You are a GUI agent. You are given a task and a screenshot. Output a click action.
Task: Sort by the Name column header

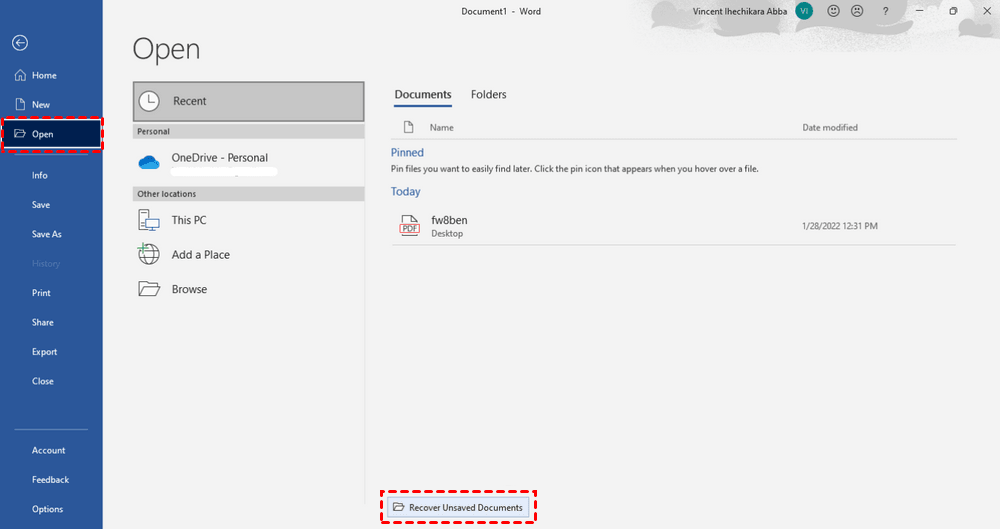(x=441, y=128)
